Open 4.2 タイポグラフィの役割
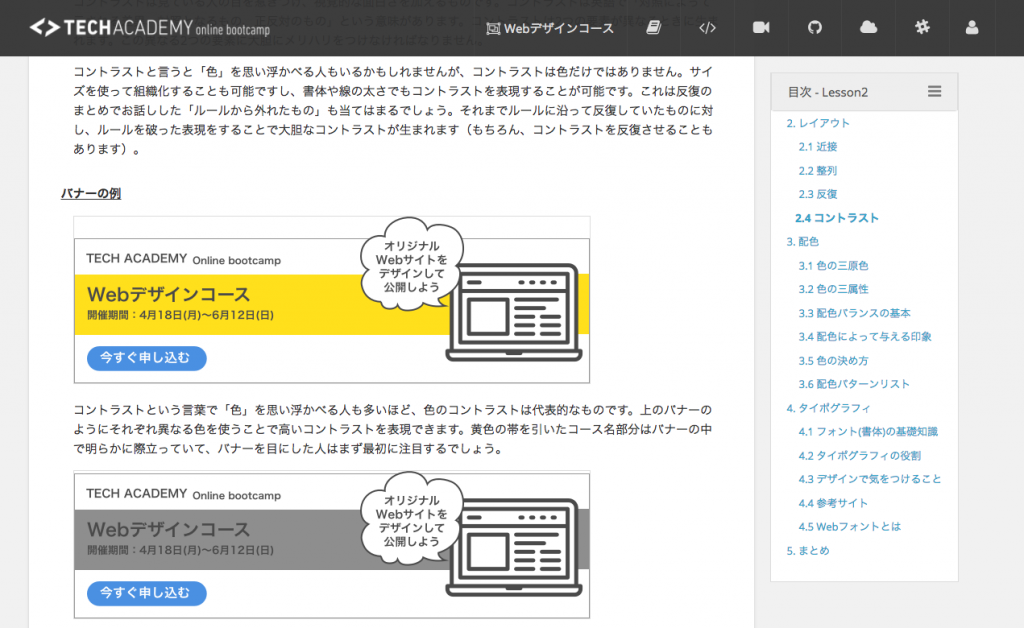This screenshot has width=1024, height=628. click(x=859, y=456)
